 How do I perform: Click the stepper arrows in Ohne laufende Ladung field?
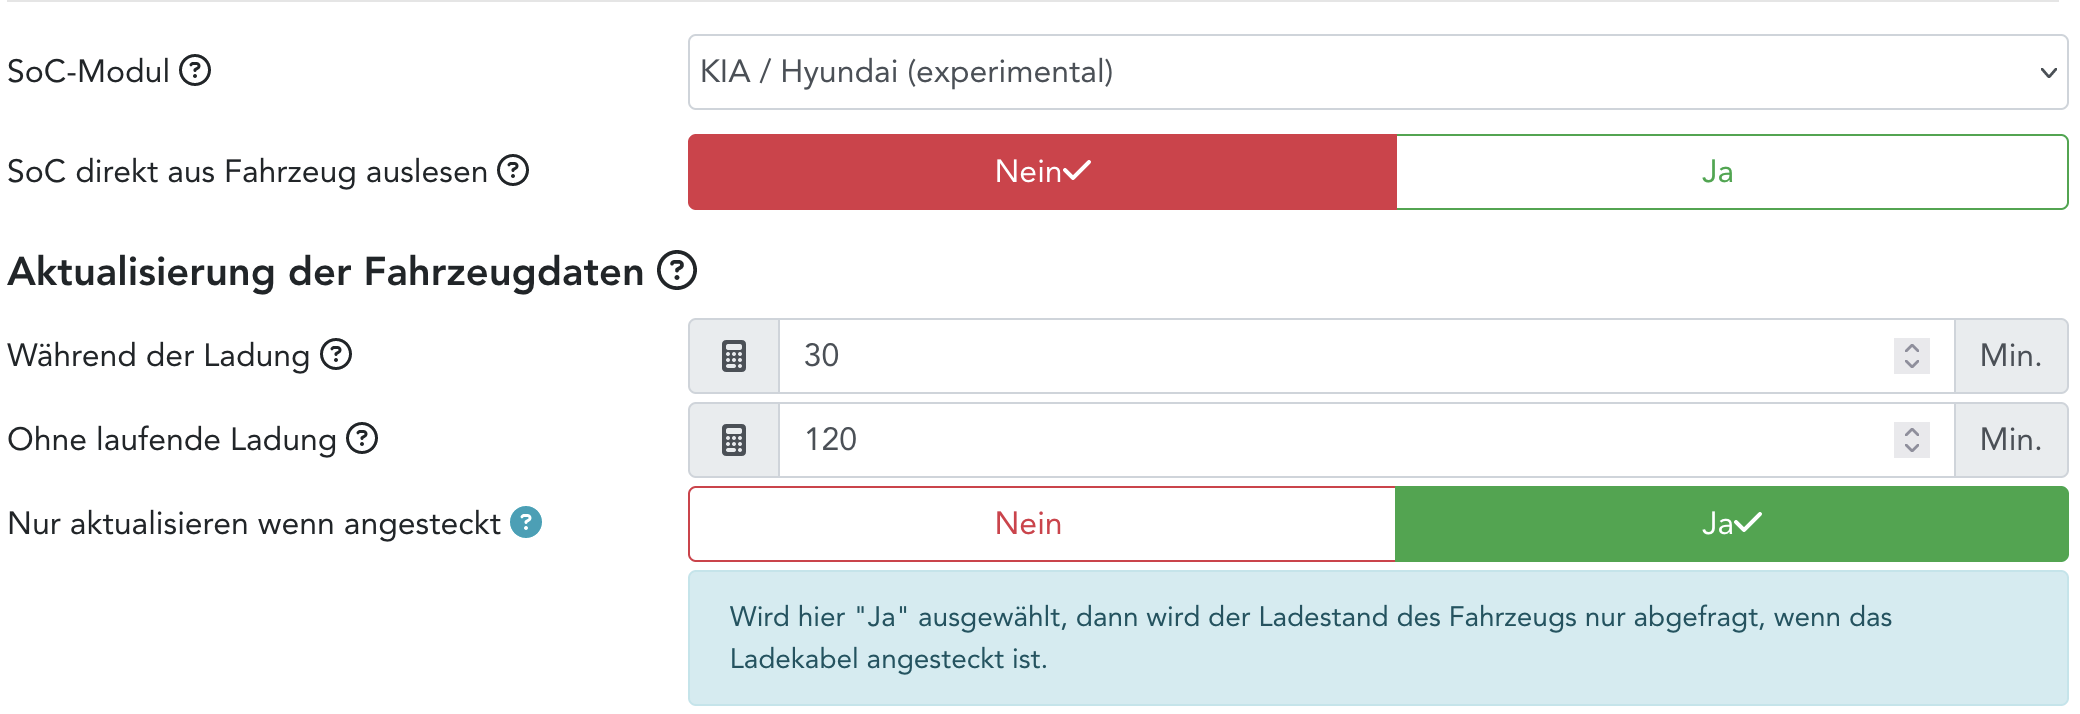coord(1911,440)
